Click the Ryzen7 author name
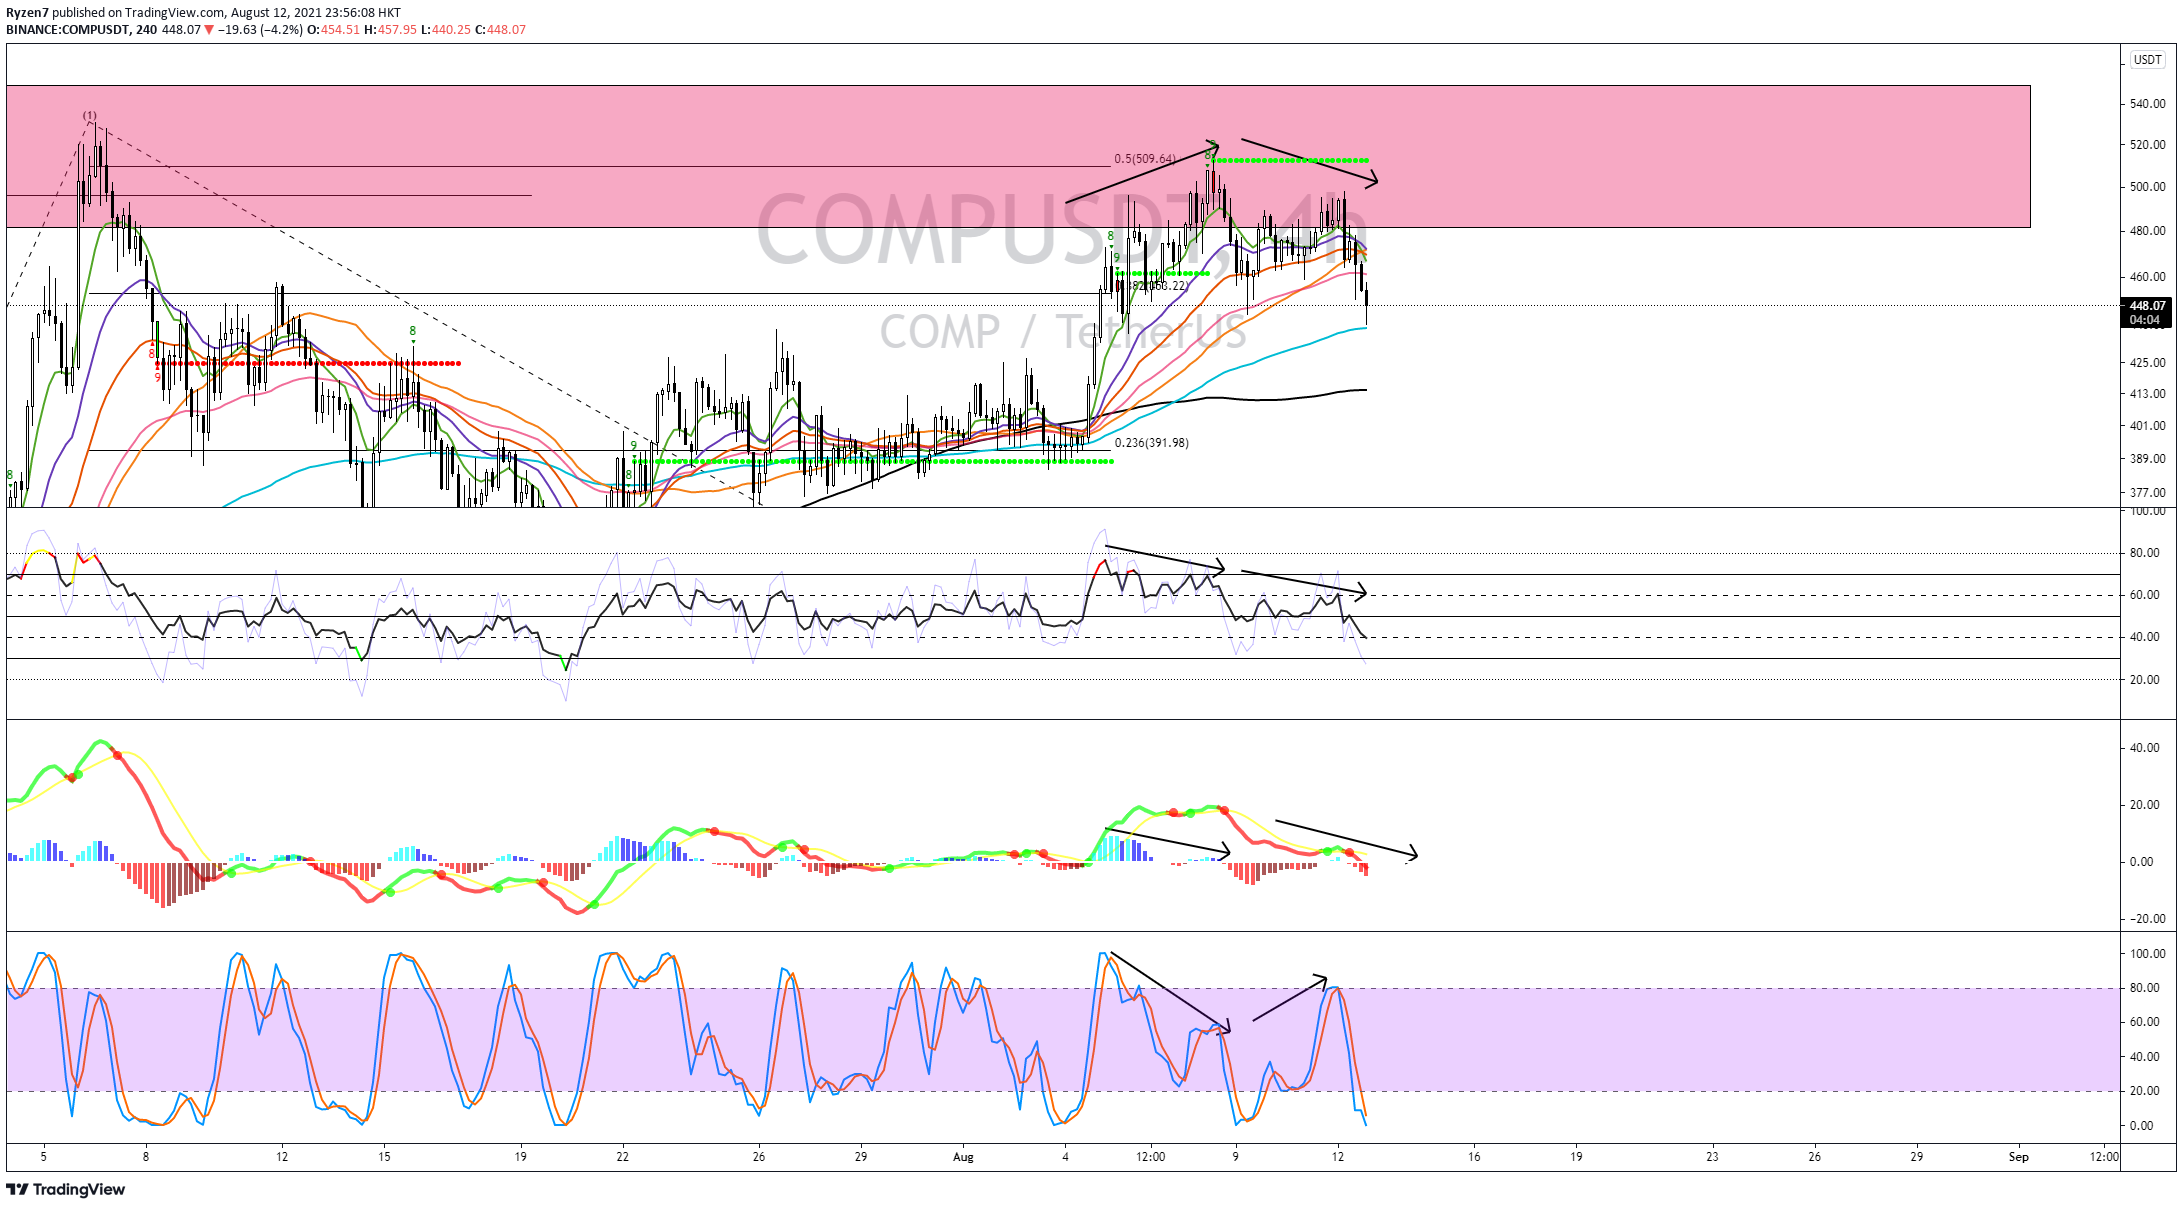2183x1208 pixels. coord(27,13)
